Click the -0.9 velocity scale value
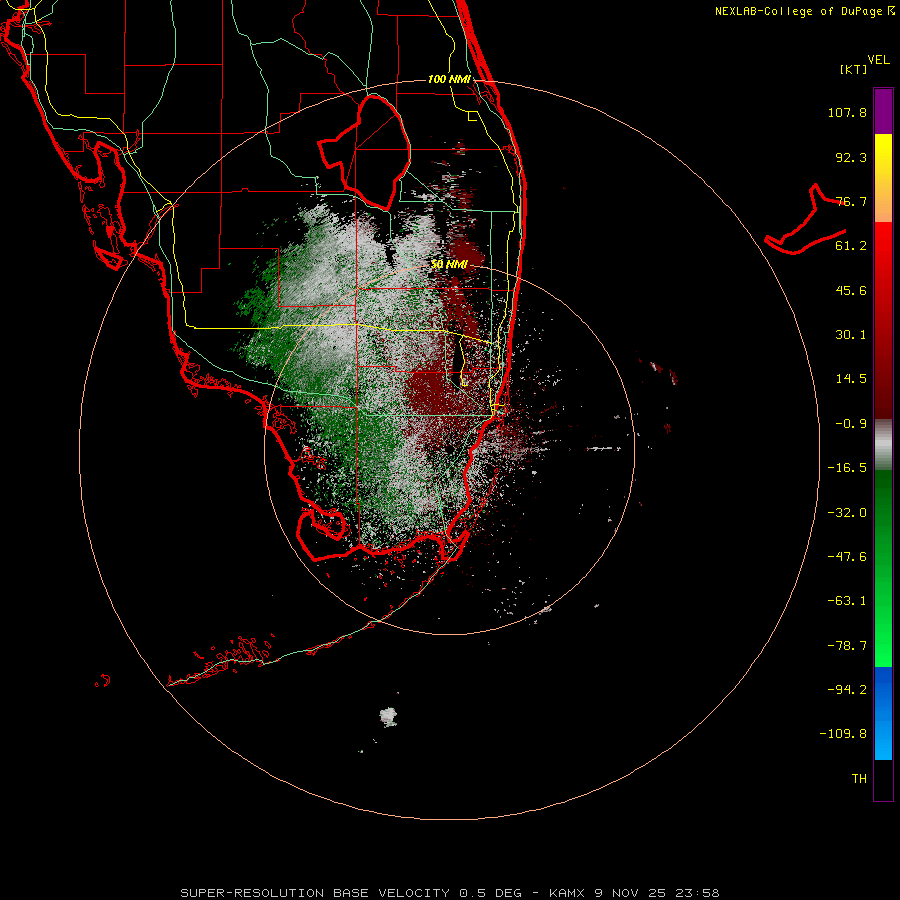Screen dimensions: 900x900 tap(851, 424)
